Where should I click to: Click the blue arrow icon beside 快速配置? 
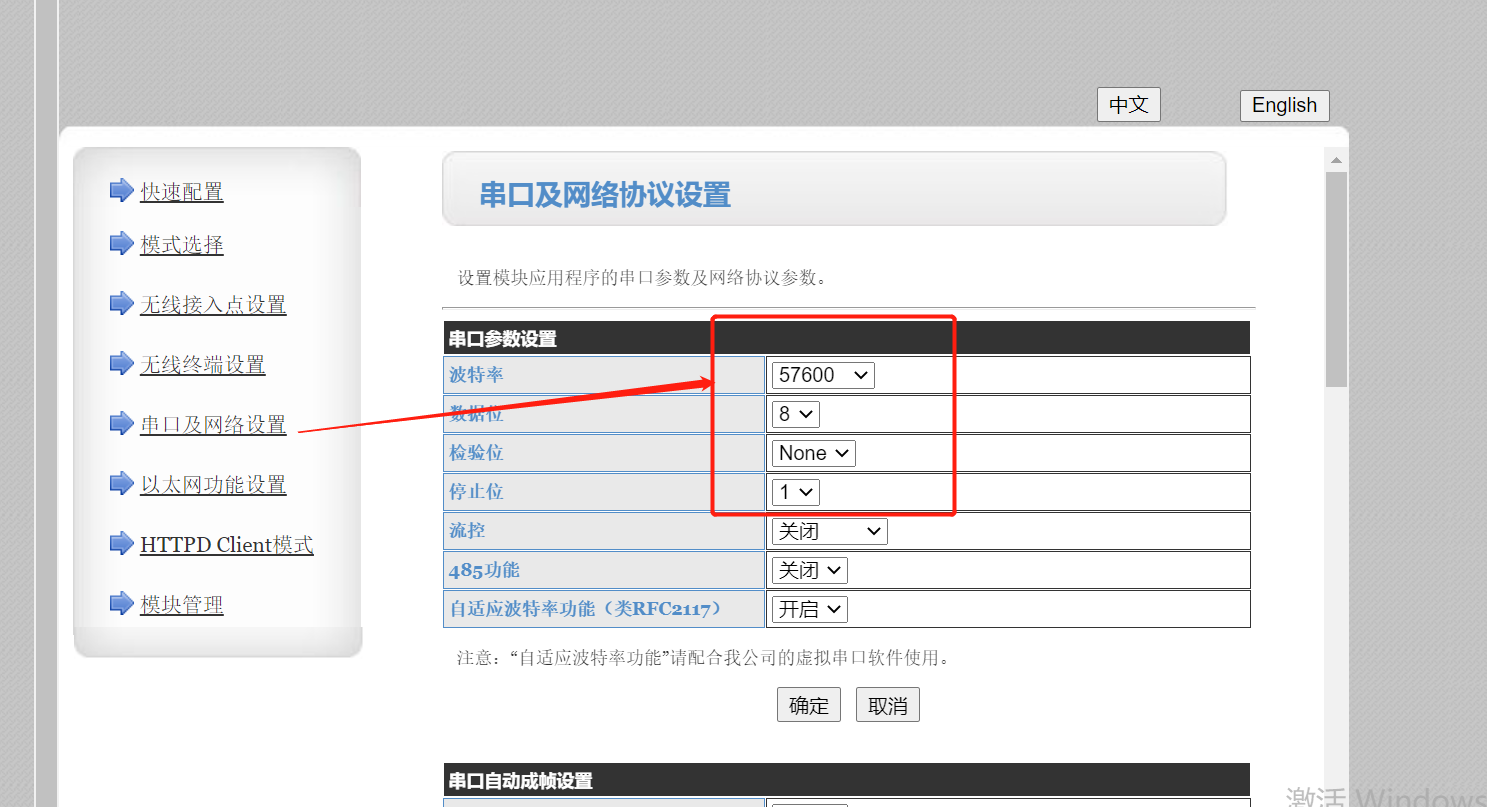[121, 190]
